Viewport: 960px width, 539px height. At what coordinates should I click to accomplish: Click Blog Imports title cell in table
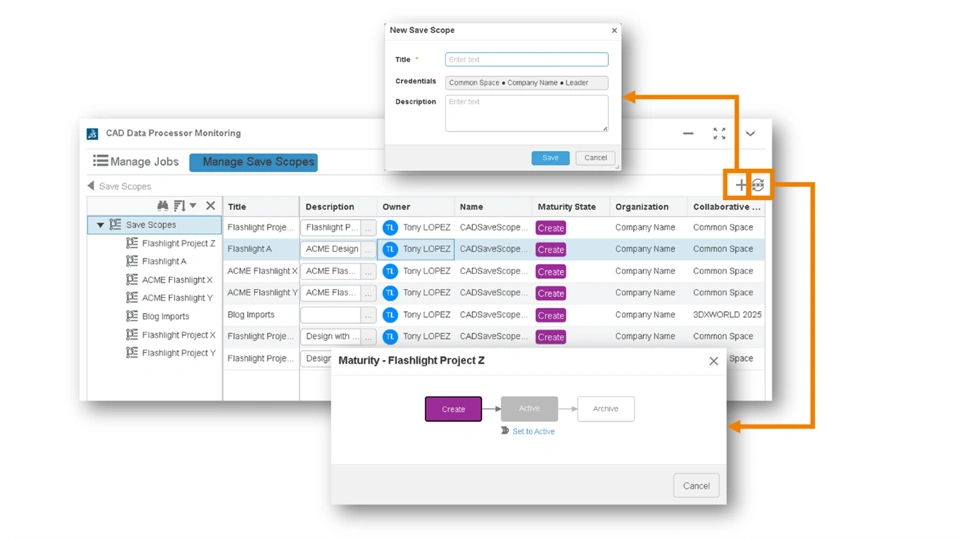tap(251, 315)
